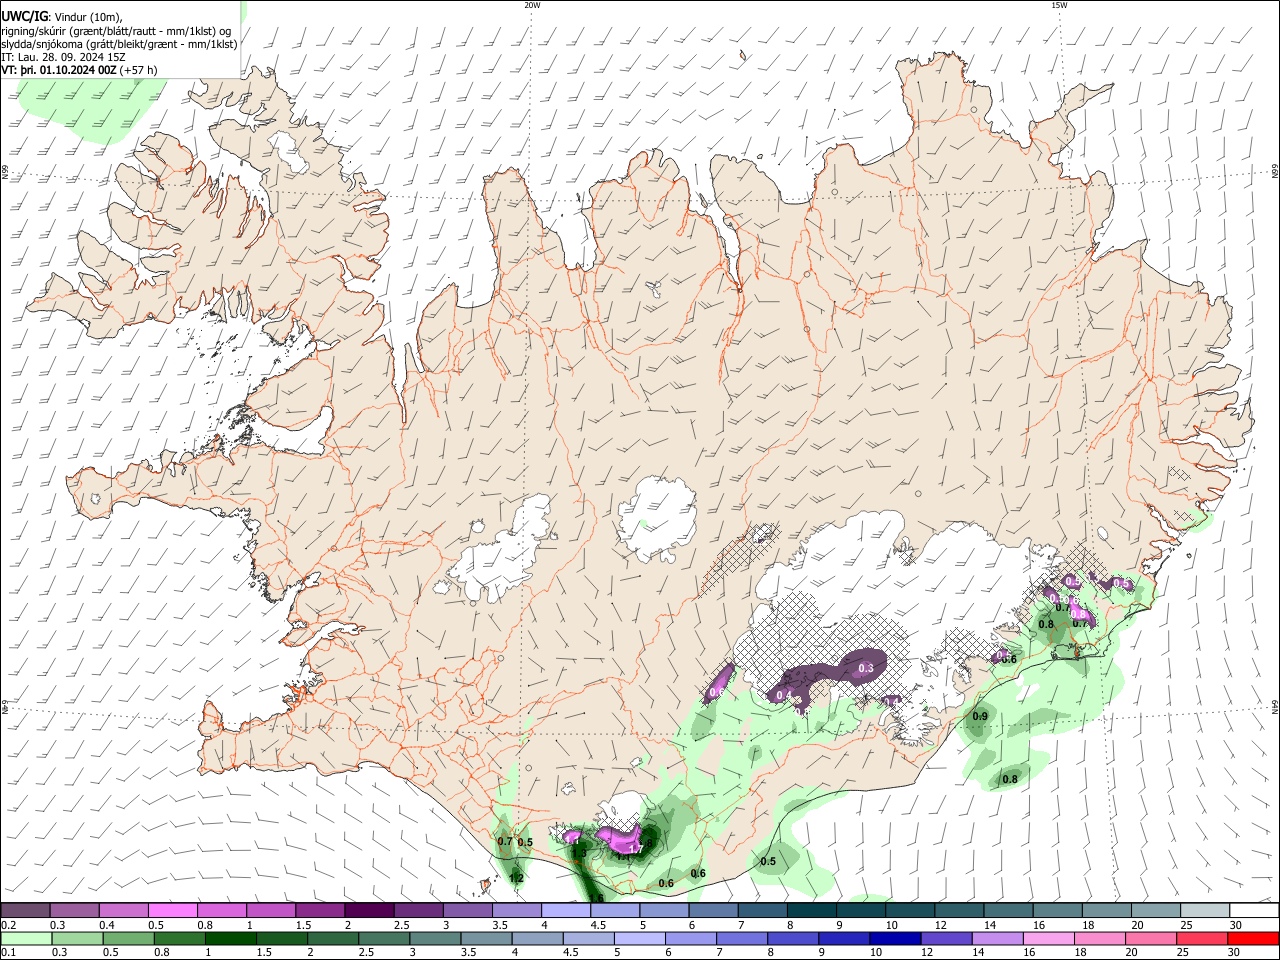Select the light pink 16 swatch in the rain legend
This screenshot has width=1280, height=960.
tap(1047, 939)
